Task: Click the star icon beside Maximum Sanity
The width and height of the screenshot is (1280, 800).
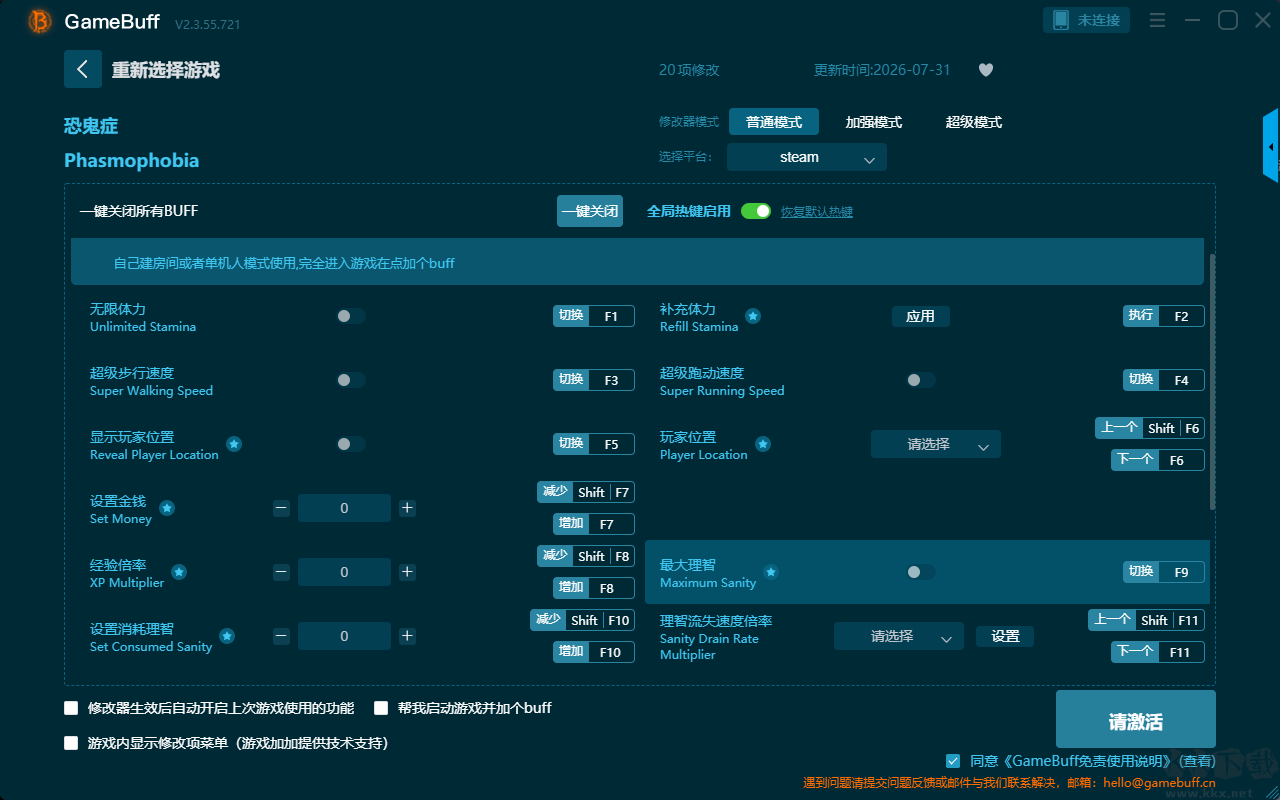Action: (x=771, y=572)
